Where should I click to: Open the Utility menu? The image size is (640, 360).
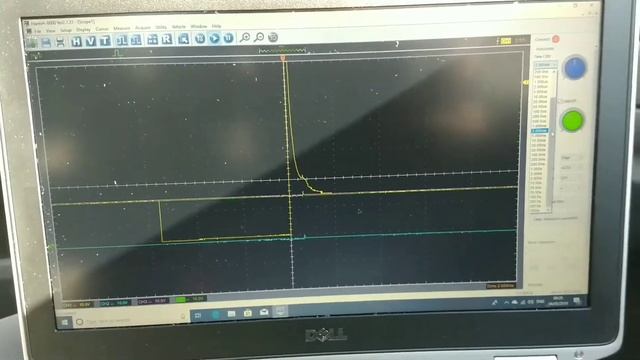[161, 27]
